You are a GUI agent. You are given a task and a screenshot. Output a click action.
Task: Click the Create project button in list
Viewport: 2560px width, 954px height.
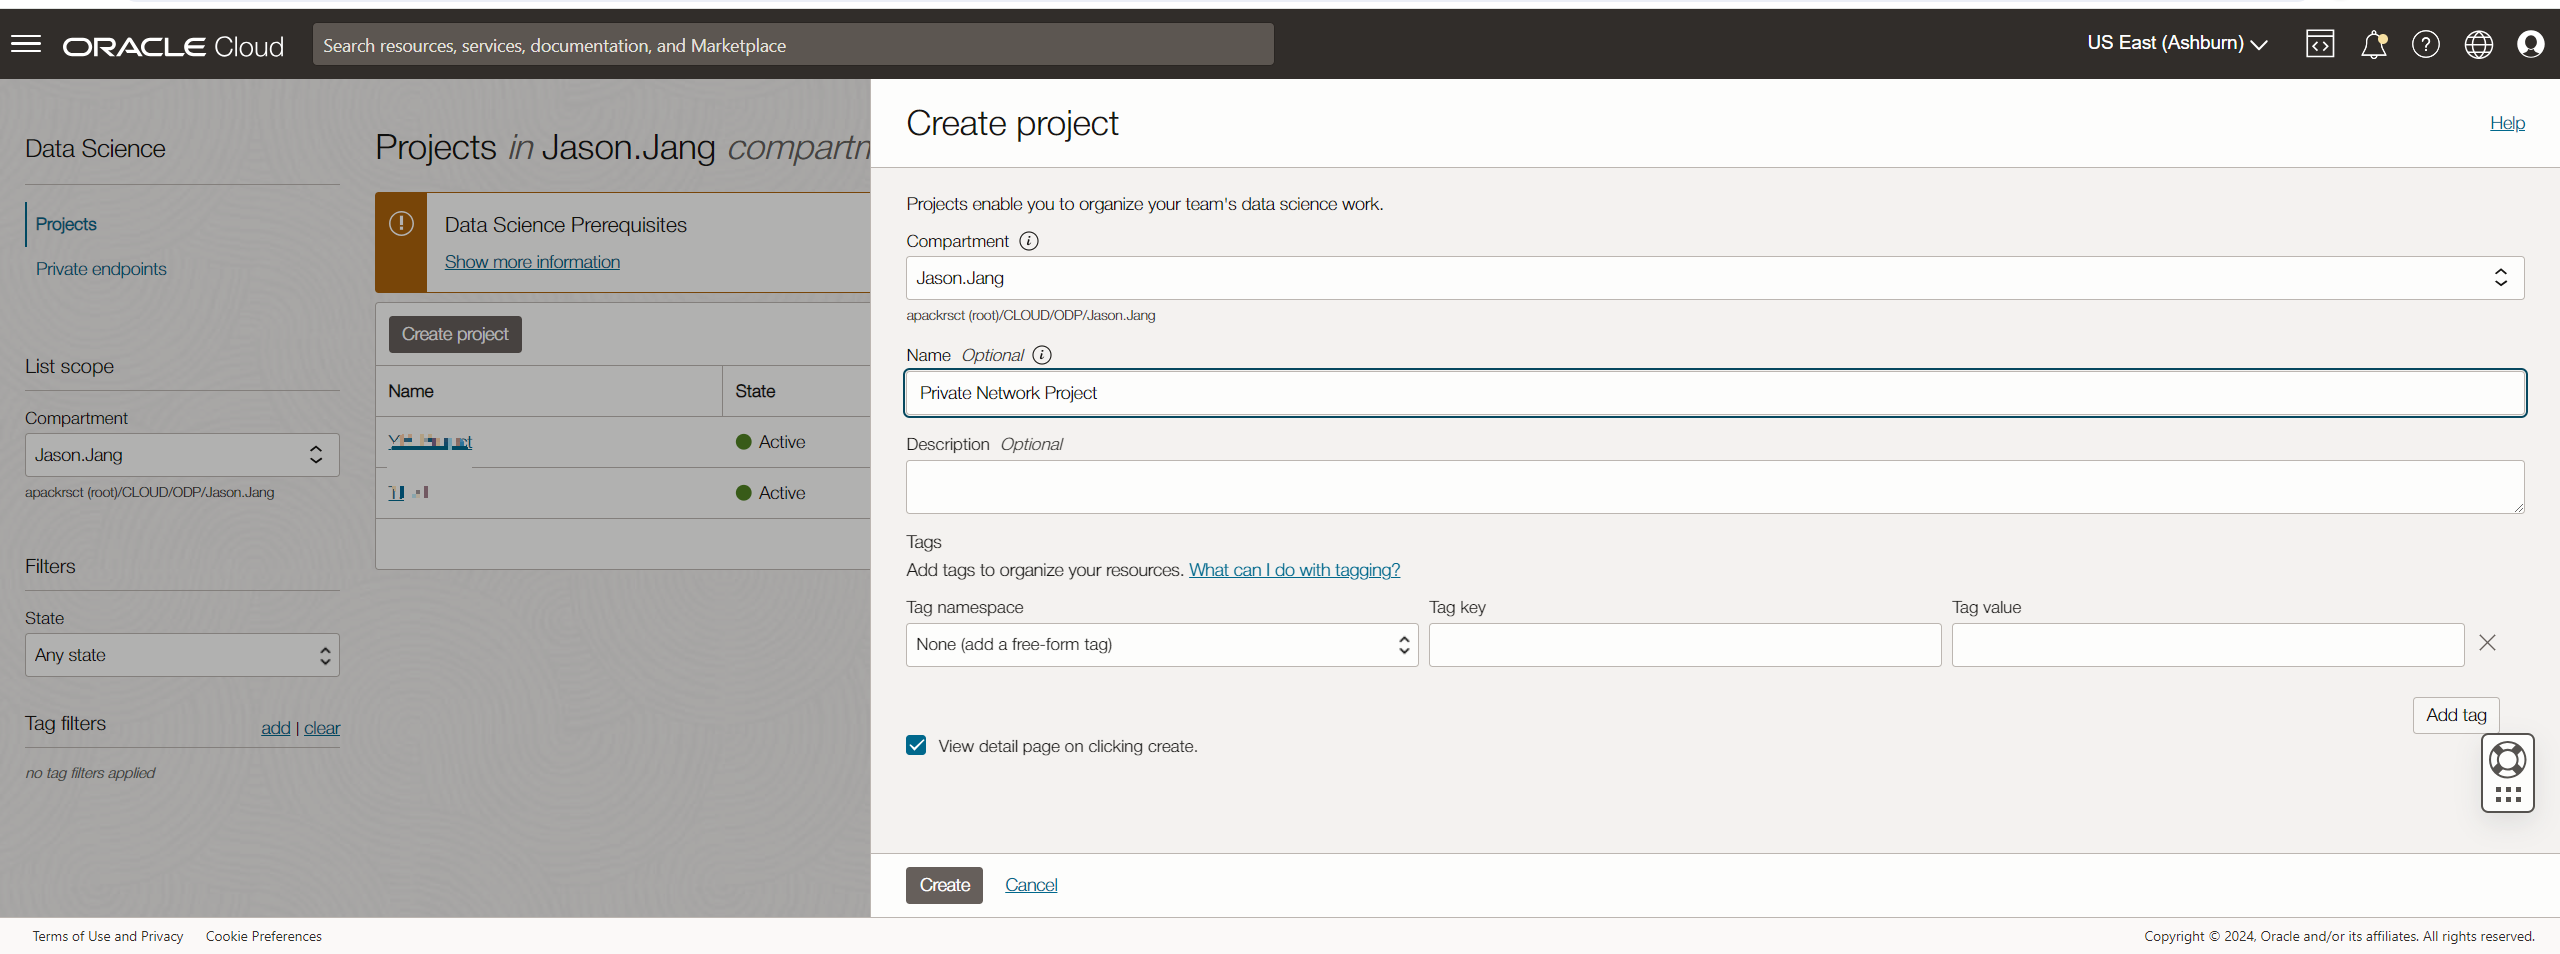455,334
